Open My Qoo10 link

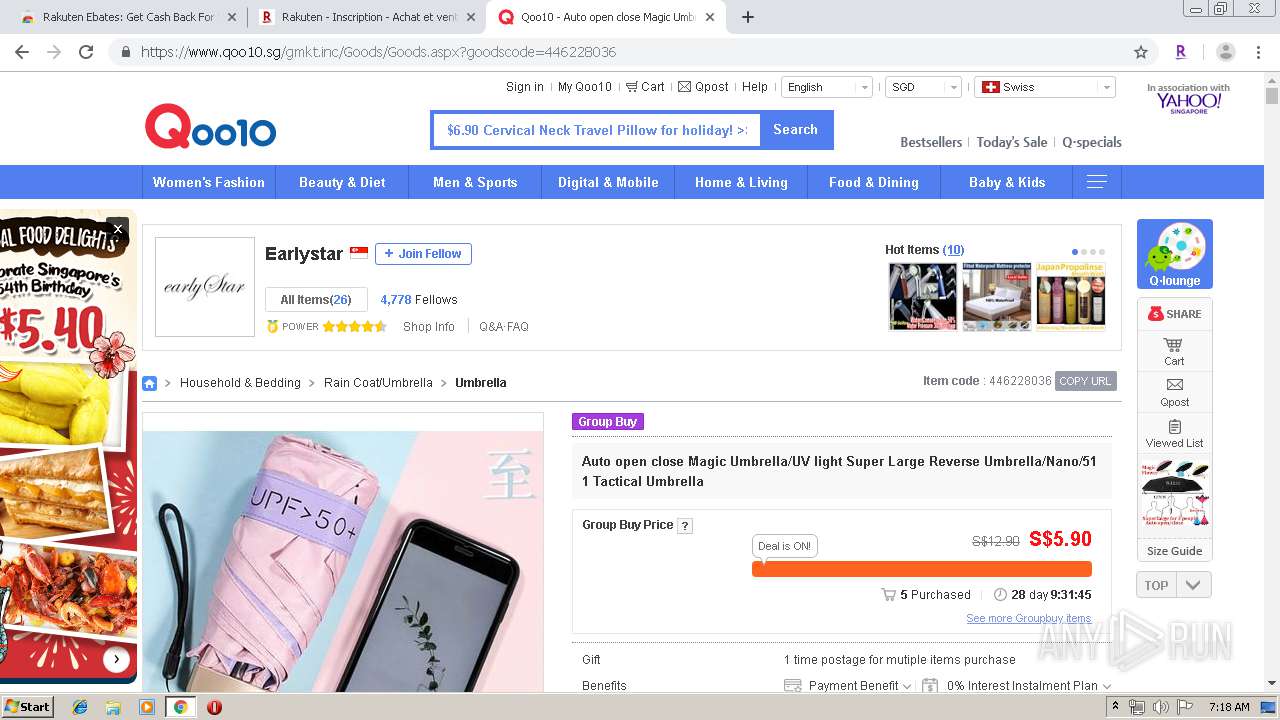585,87
